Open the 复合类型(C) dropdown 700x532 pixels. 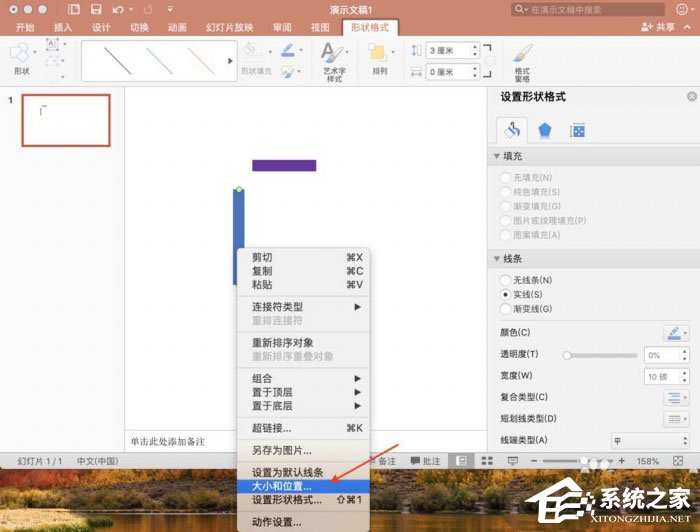[676, 397]
